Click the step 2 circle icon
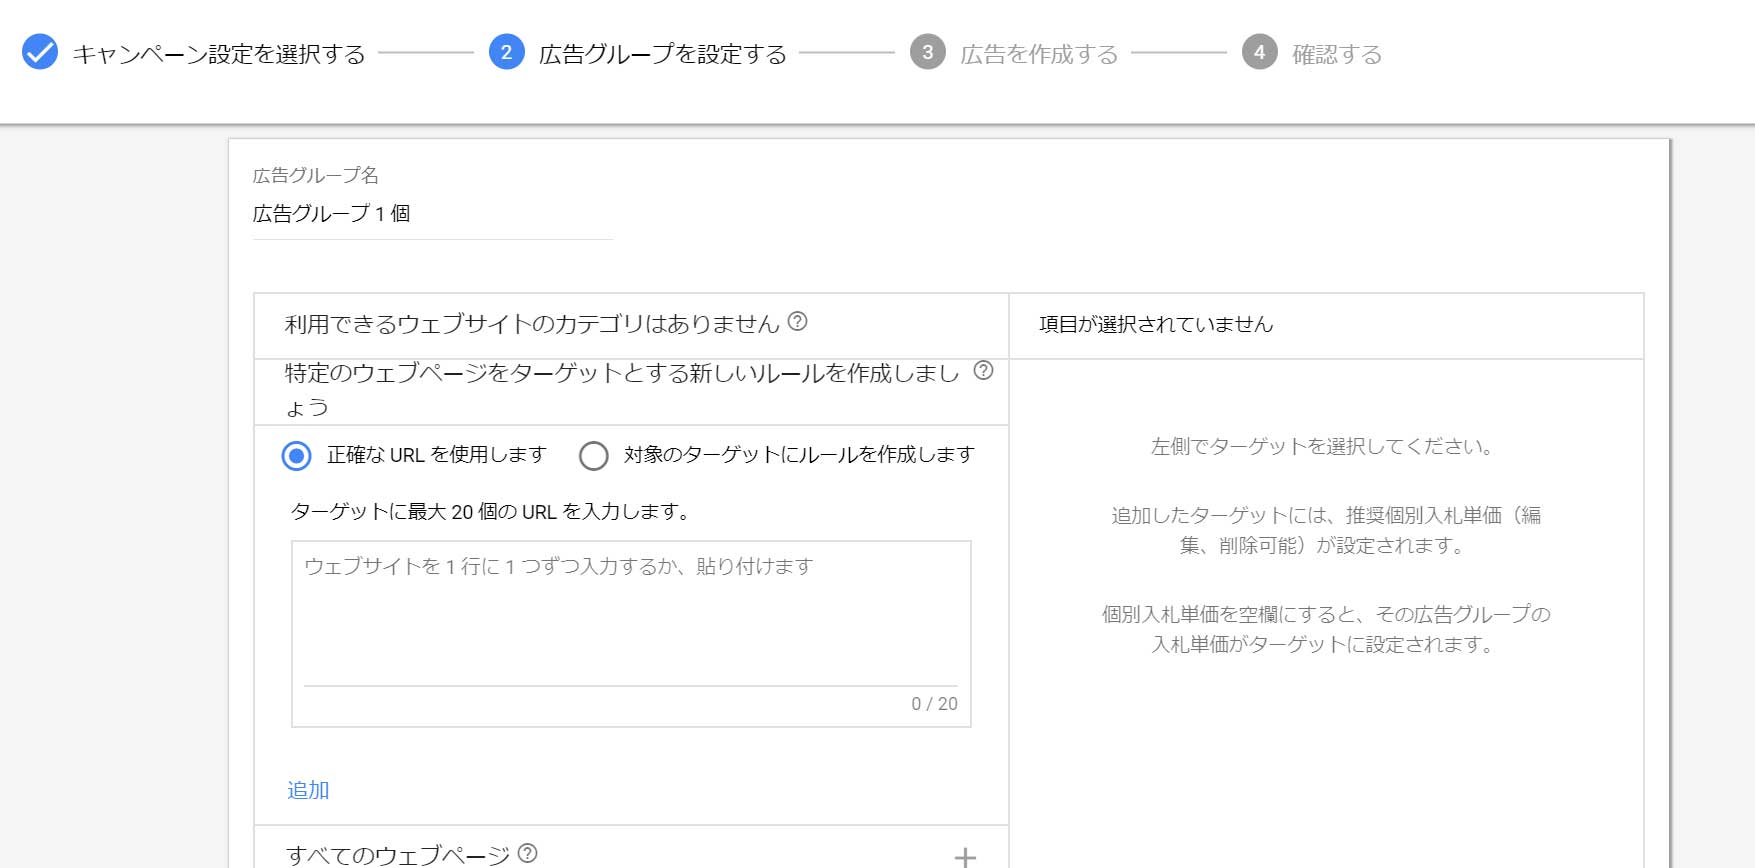Viewport: 1755px width, 868px height. [x=507, y=52]
